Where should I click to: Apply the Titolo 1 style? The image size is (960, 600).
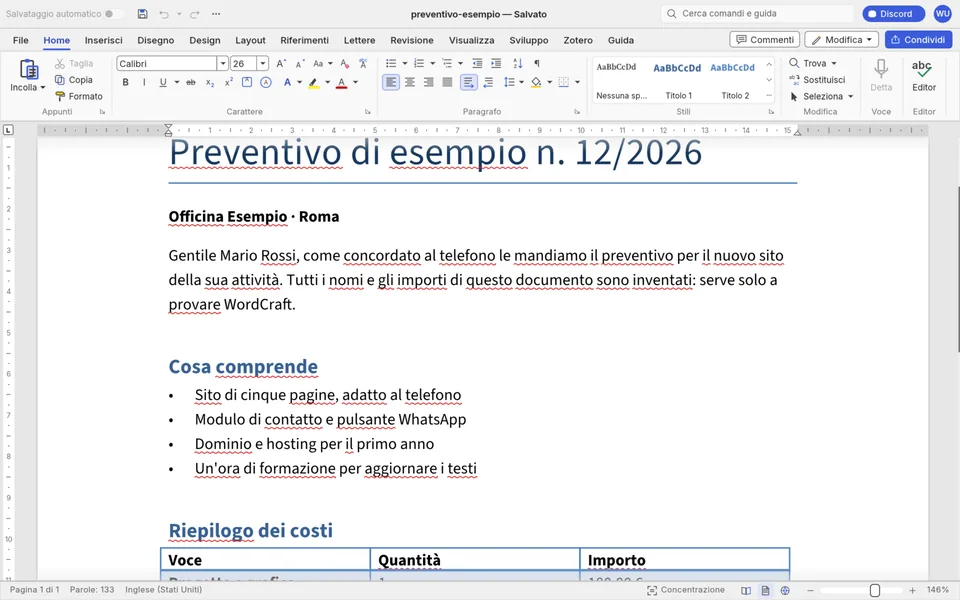[678, 80]
